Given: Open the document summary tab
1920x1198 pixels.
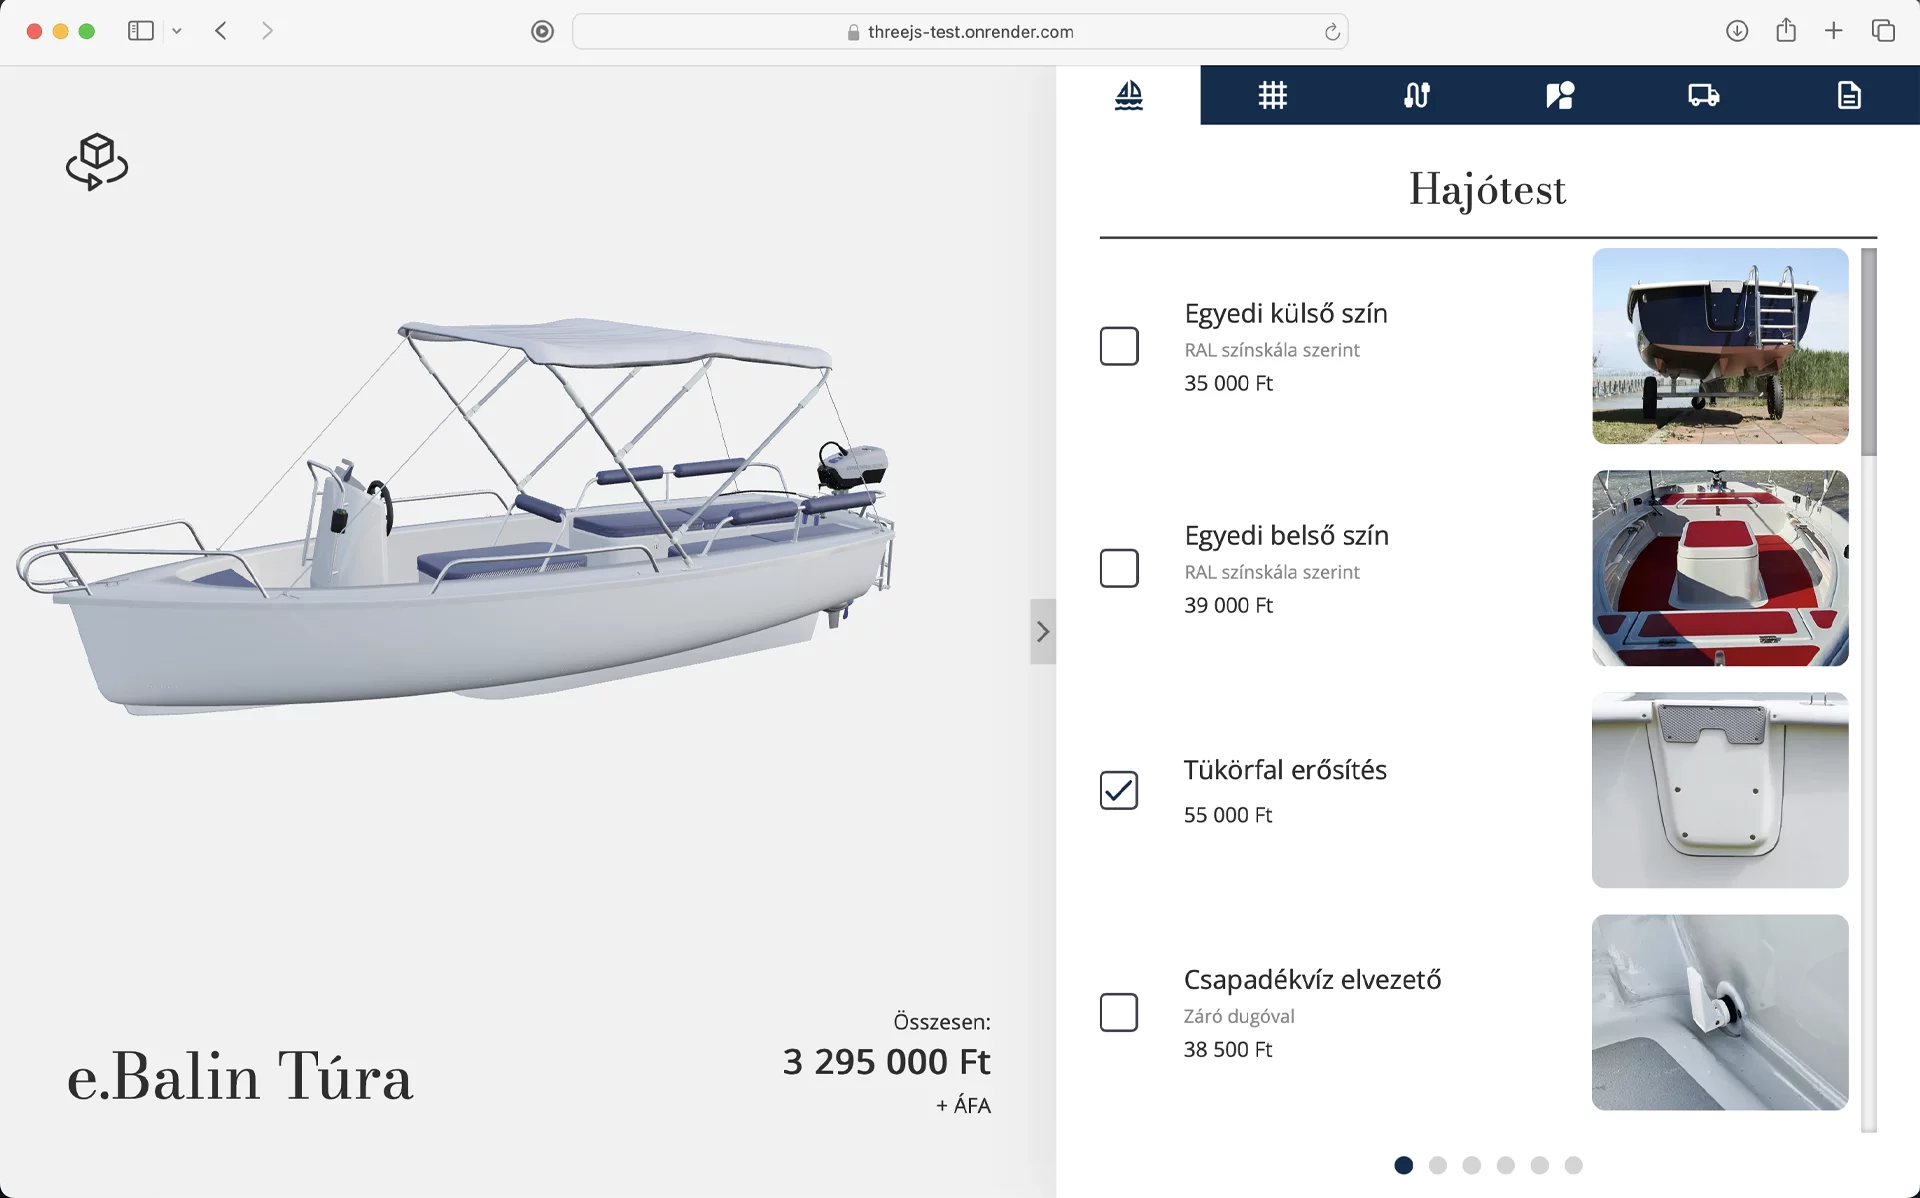Looking at the screenshot, I should coord(1848,95).
